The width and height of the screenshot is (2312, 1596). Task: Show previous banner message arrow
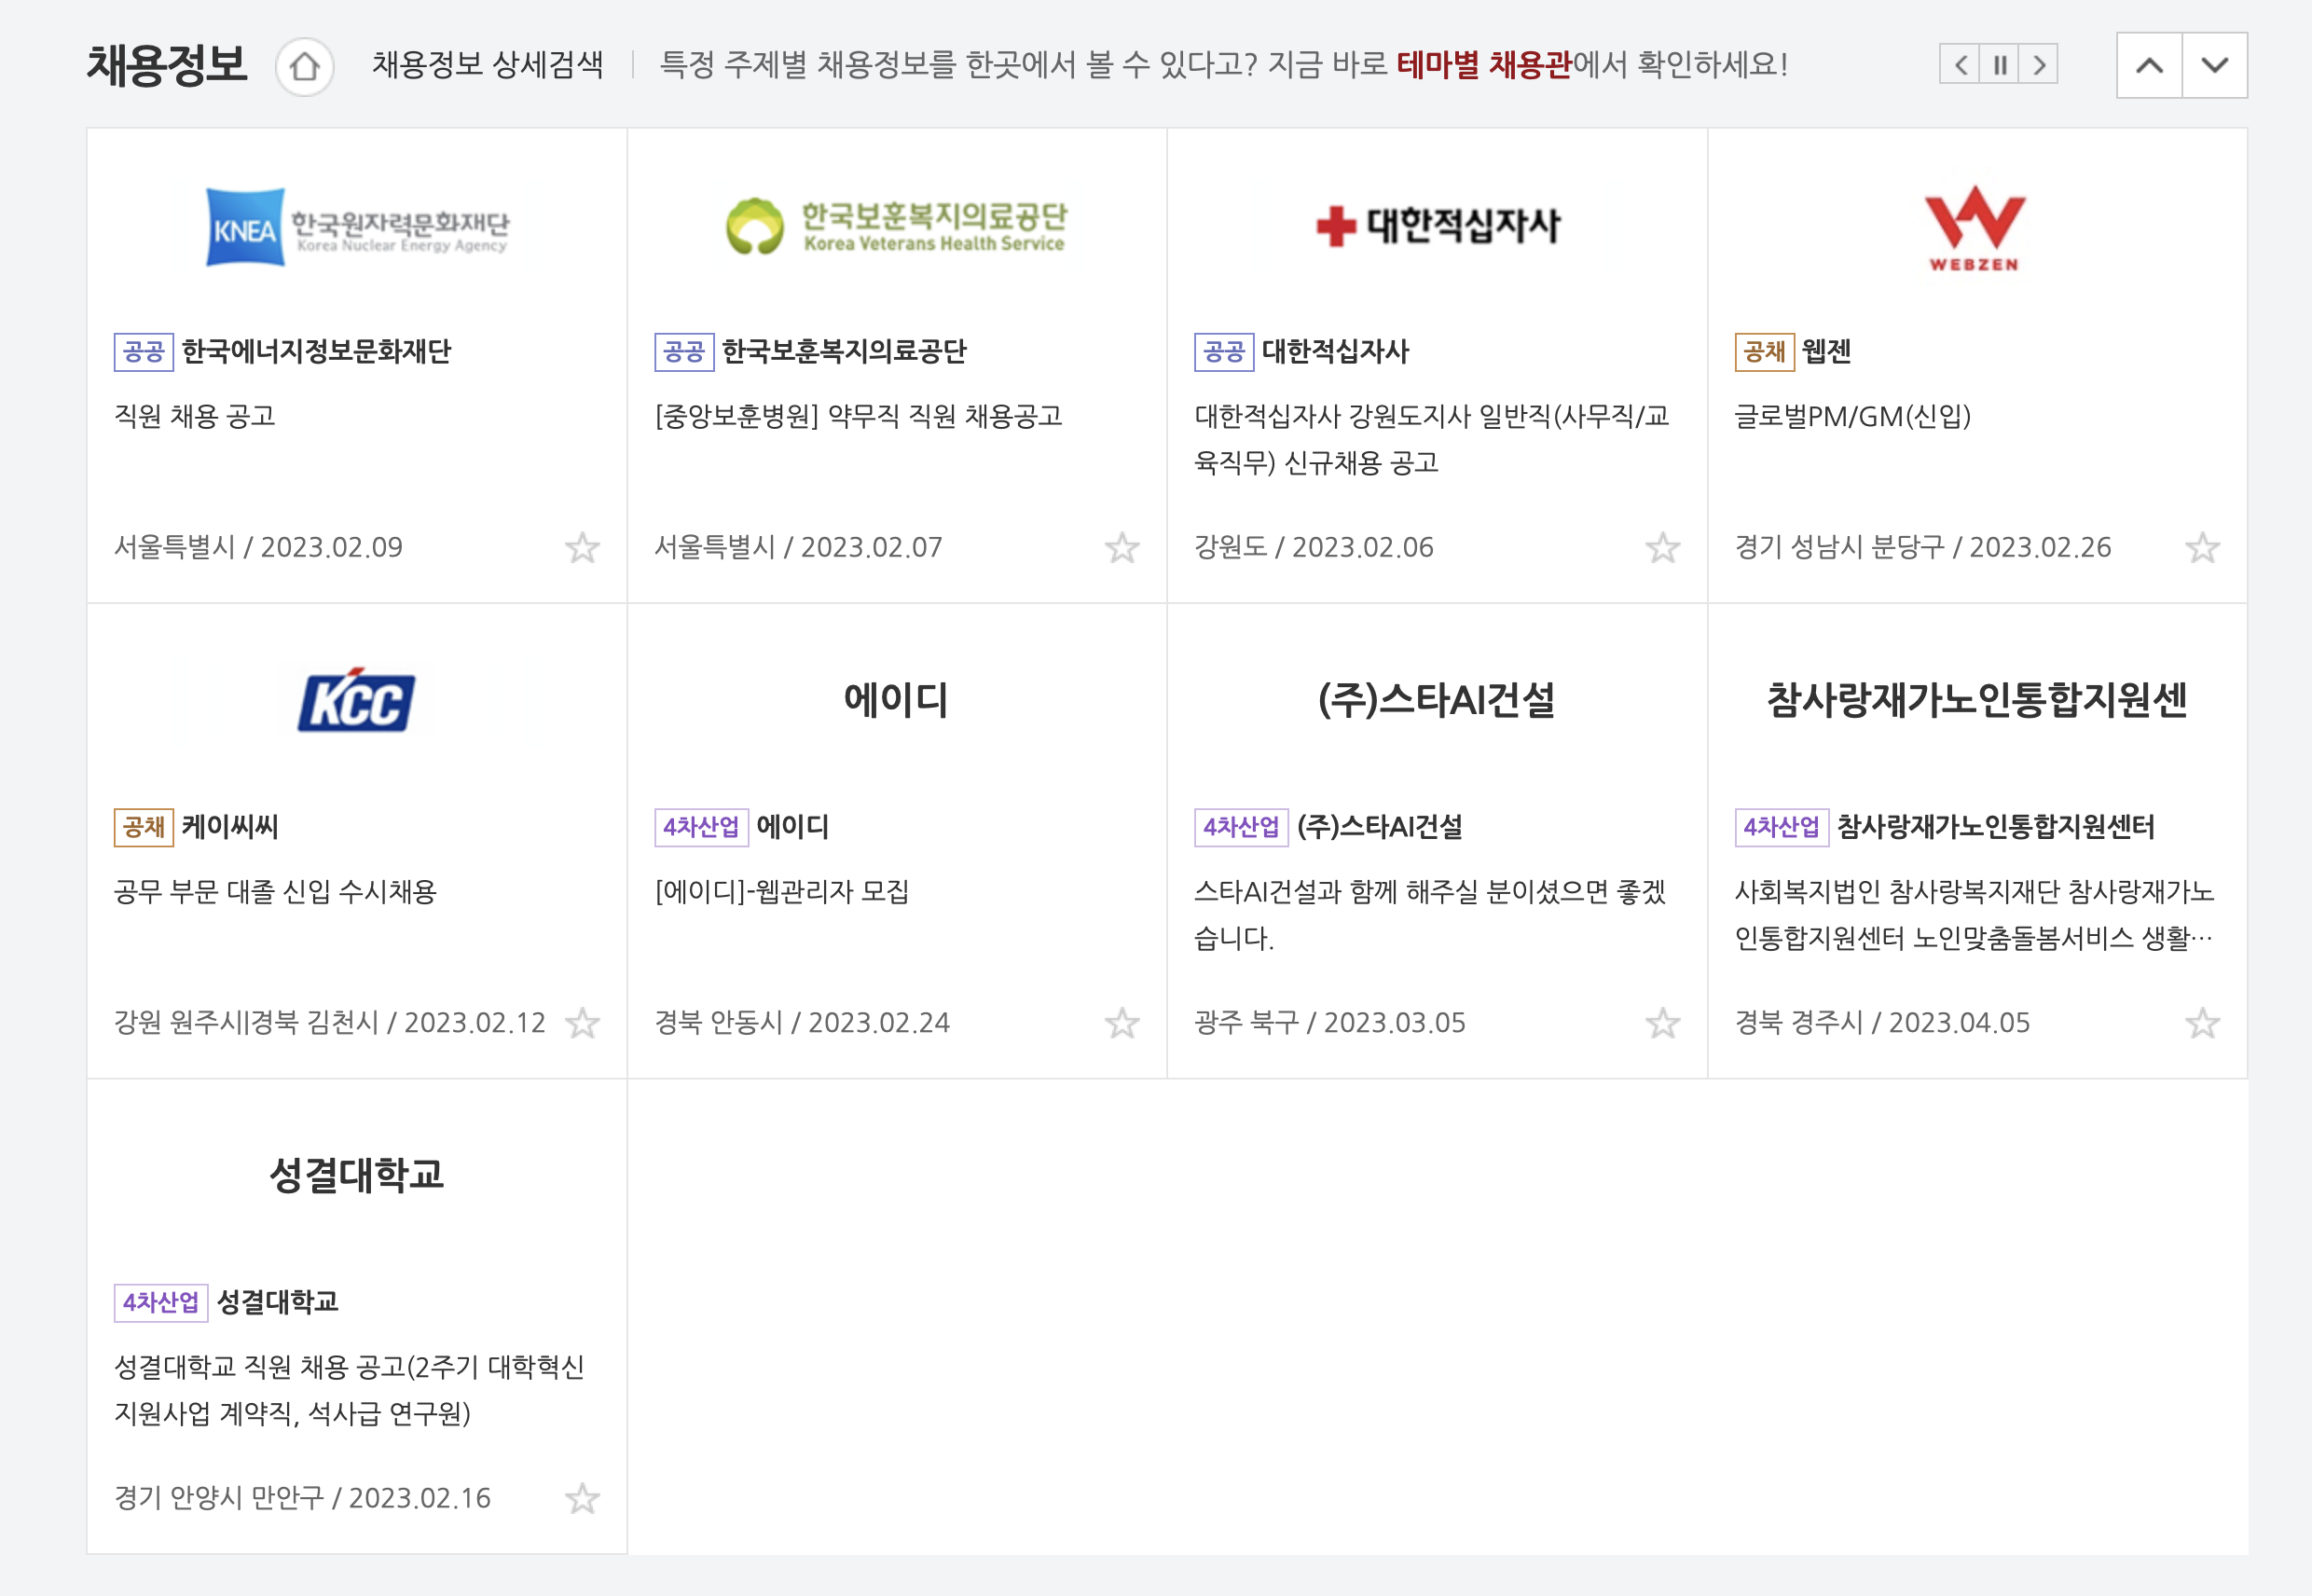point(1960,65)
